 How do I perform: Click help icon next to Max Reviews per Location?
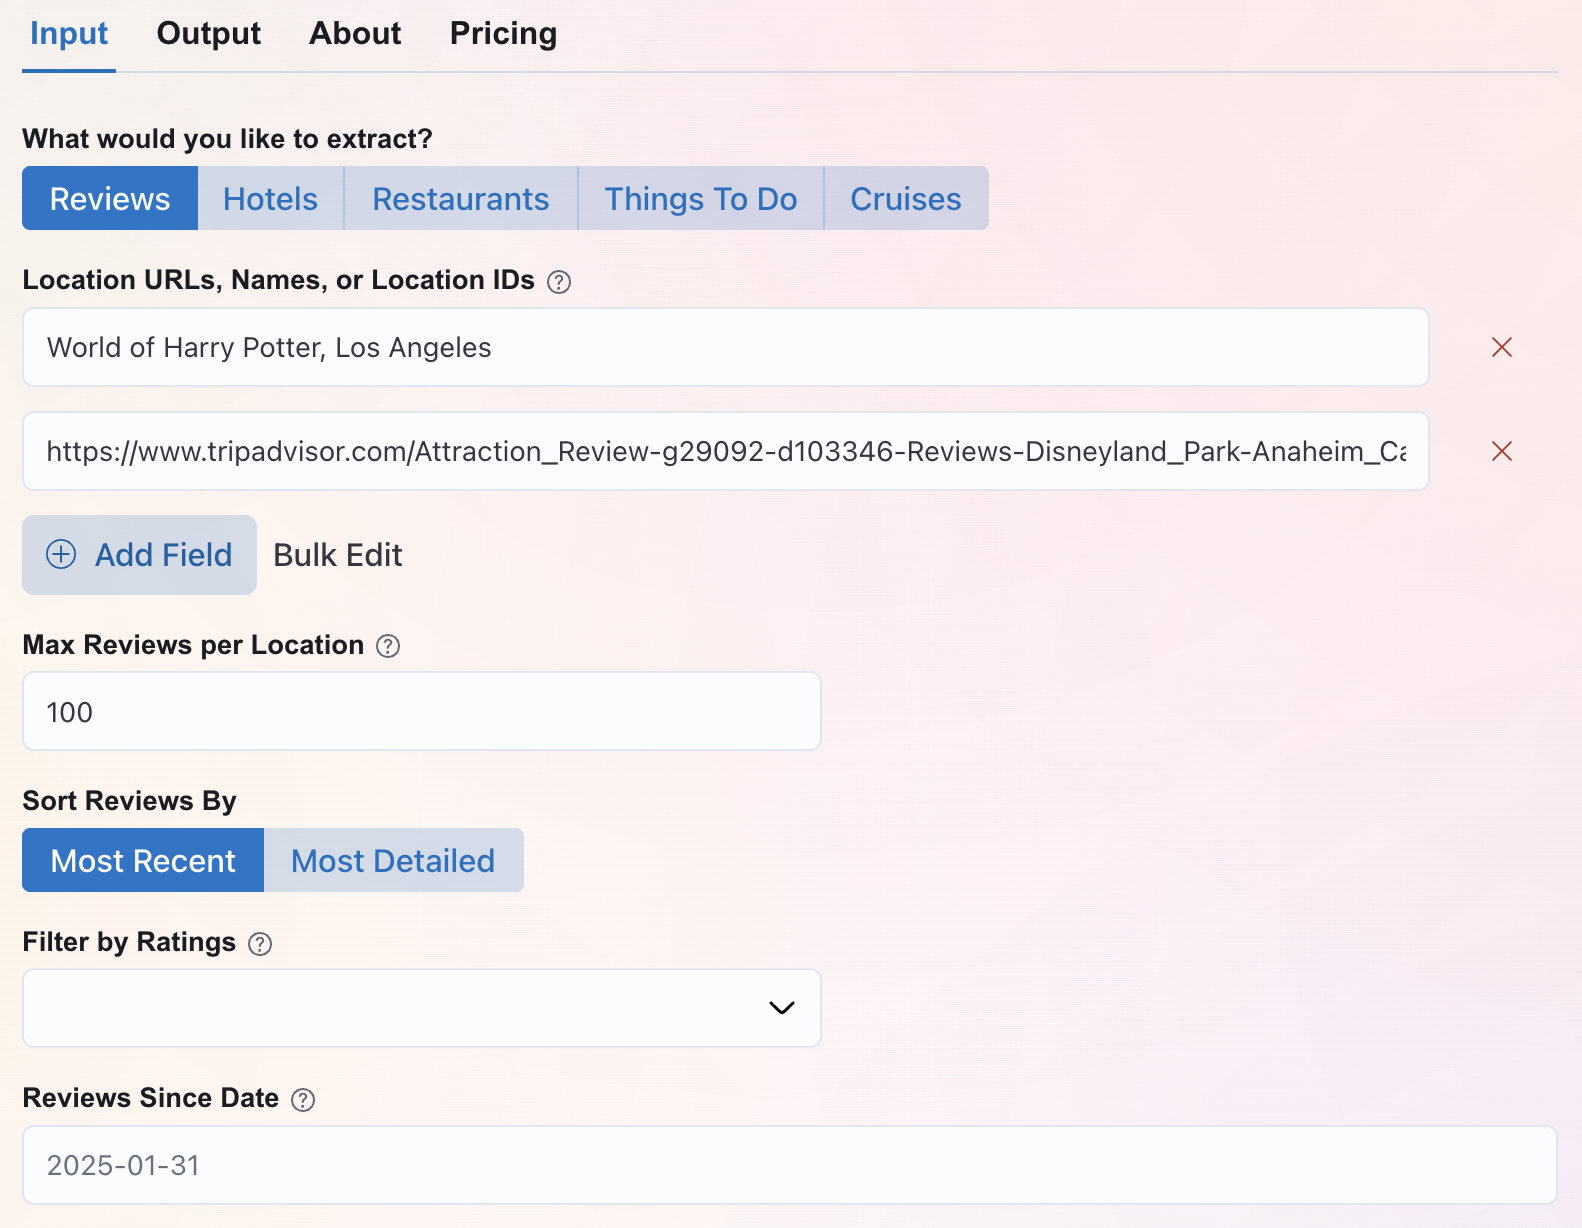(388, 646)
